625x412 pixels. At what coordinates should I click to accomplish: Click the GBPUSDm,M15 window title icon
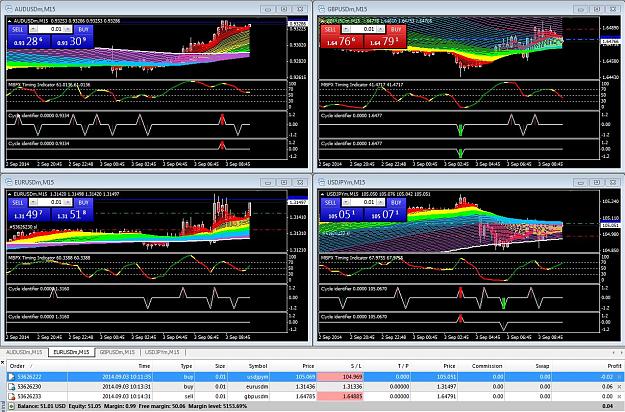tap(322, 9)
